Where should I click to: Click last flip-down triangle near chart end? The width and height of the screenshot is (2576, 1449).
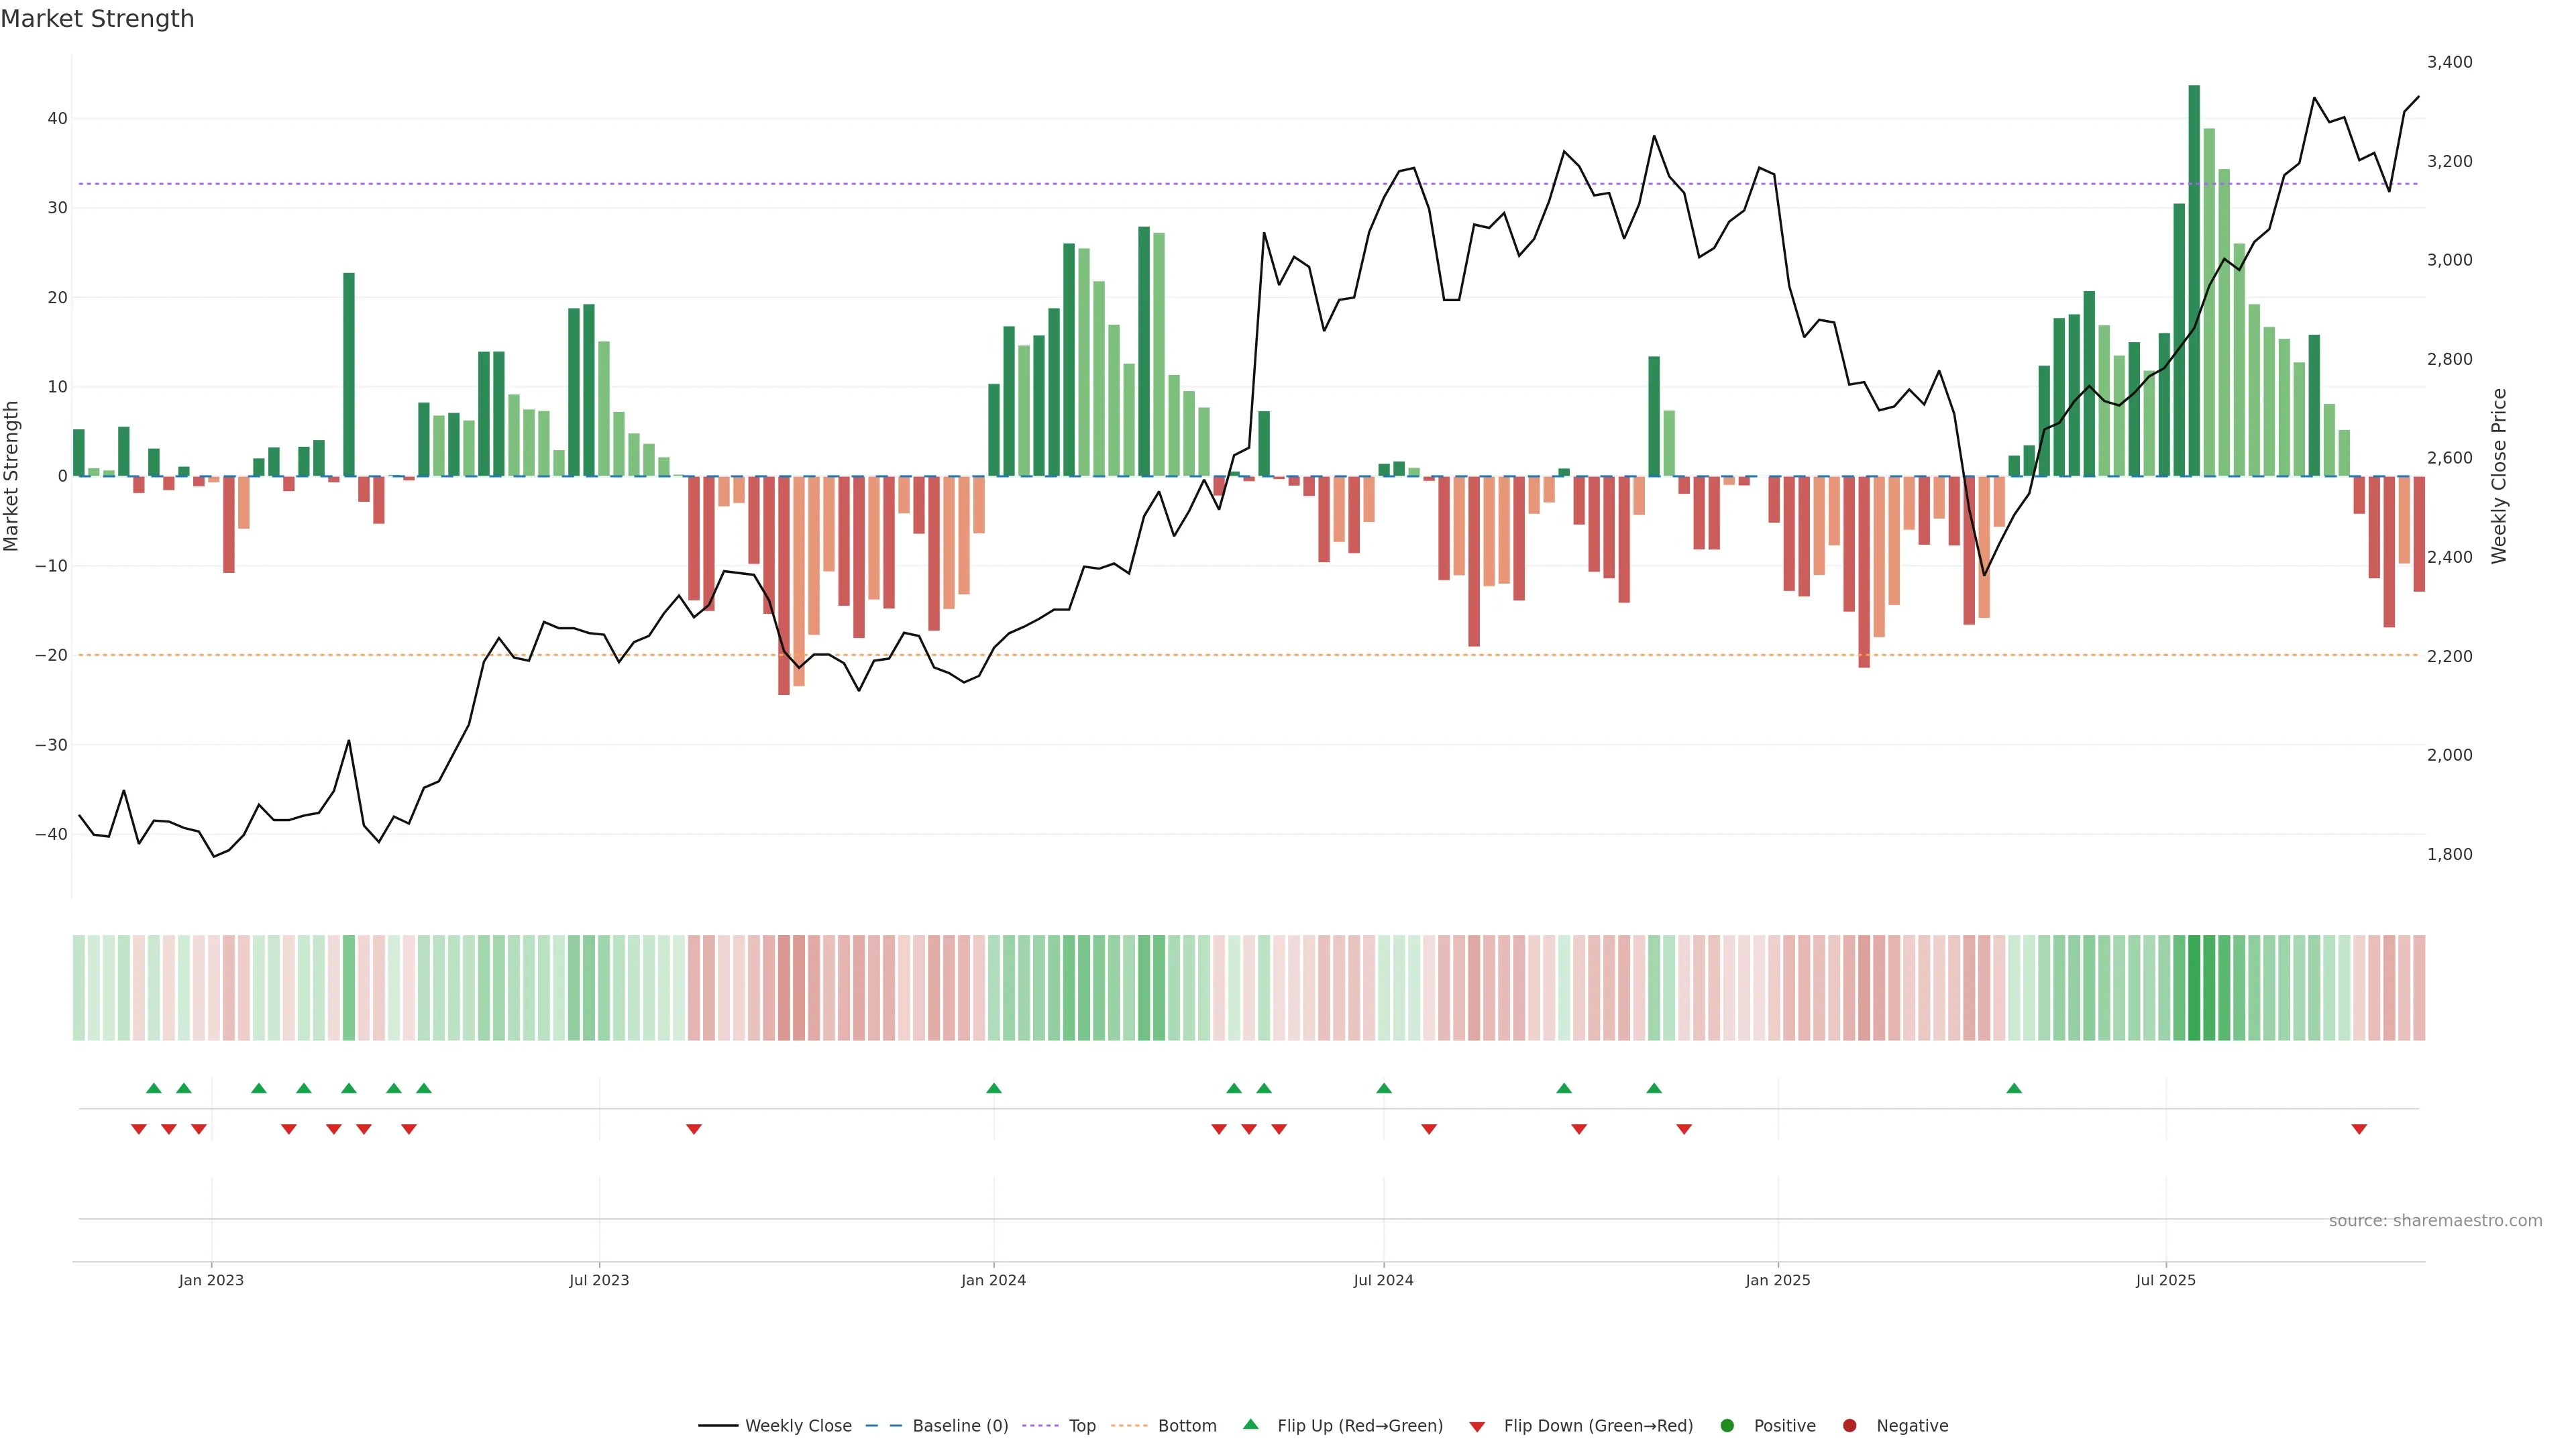coord(2359,1129)
